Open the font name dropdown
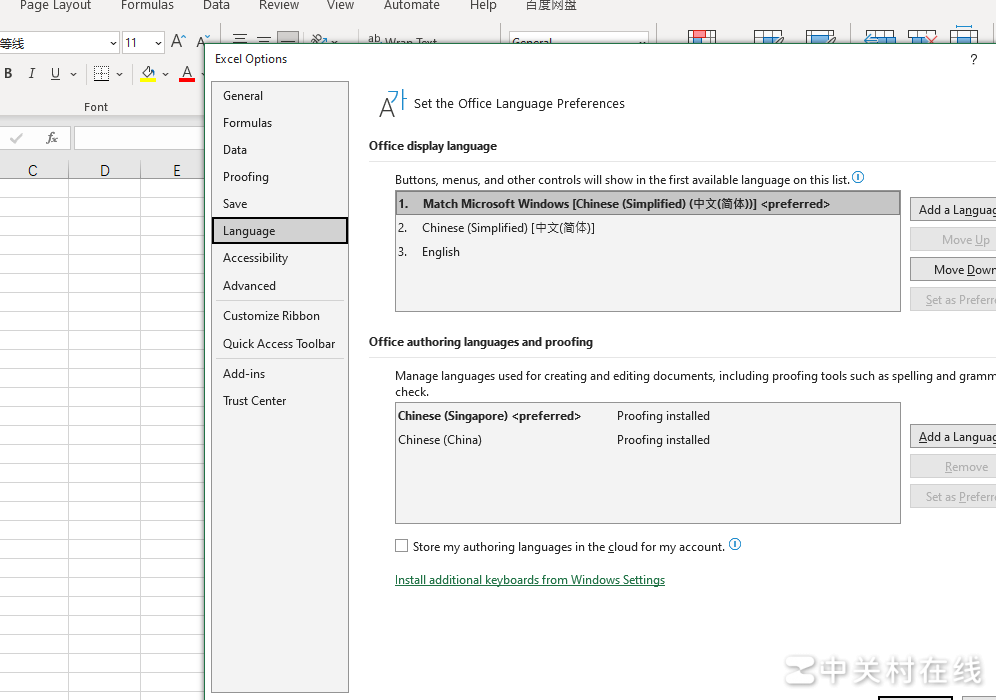Image resolution: width=996 pixels, height=700 pixels. [x=112, y=43]
